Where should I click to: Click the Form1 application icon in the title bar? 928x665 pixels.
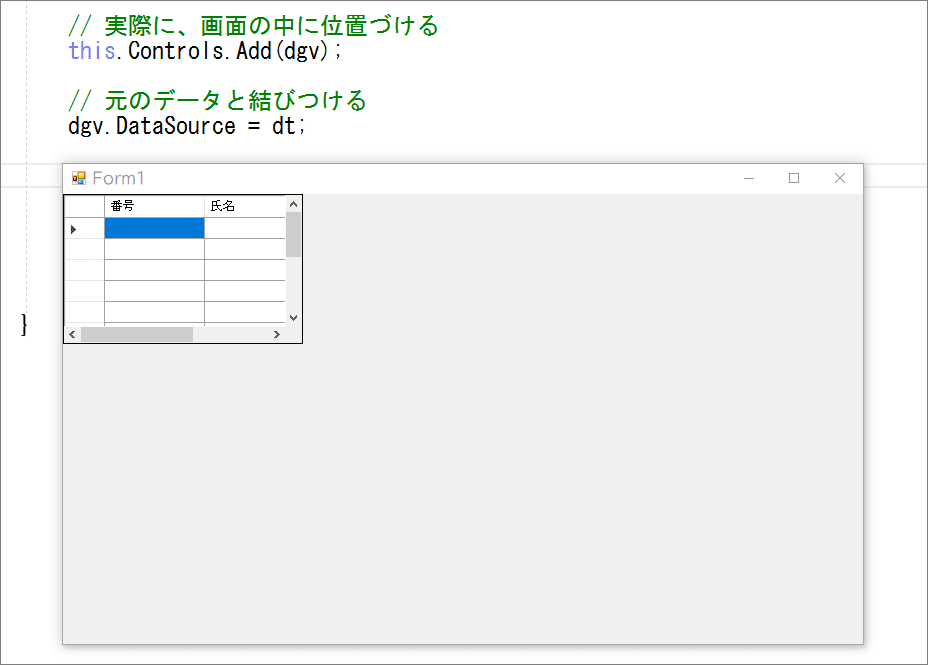pos(78,177)
